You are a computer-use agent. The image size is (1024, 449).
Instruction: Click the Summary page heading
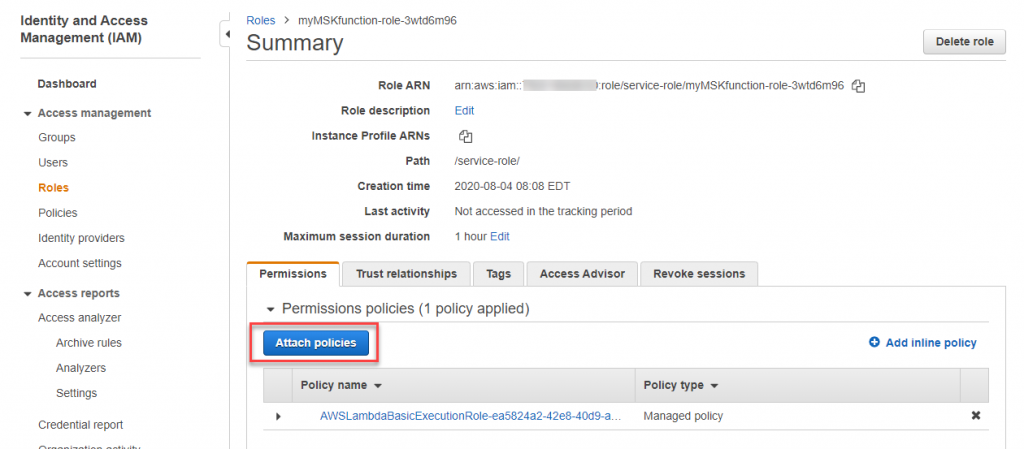(x=295, y=43)
